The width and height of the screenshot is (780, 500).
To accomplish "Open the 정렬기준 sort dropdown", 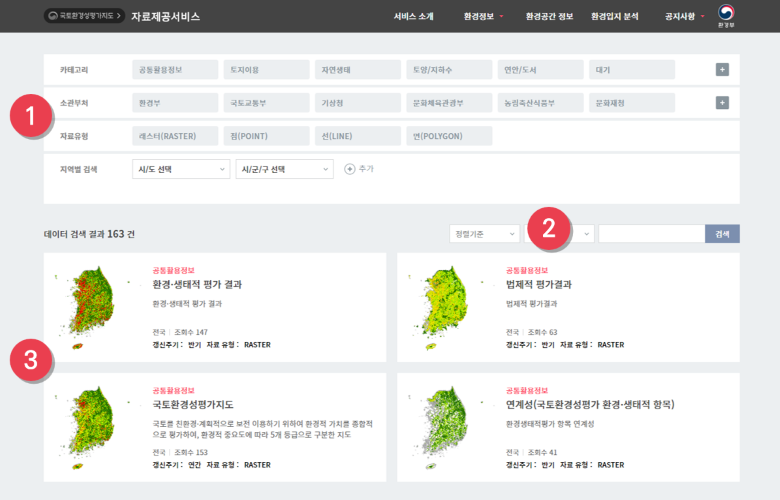I will 485,234.
